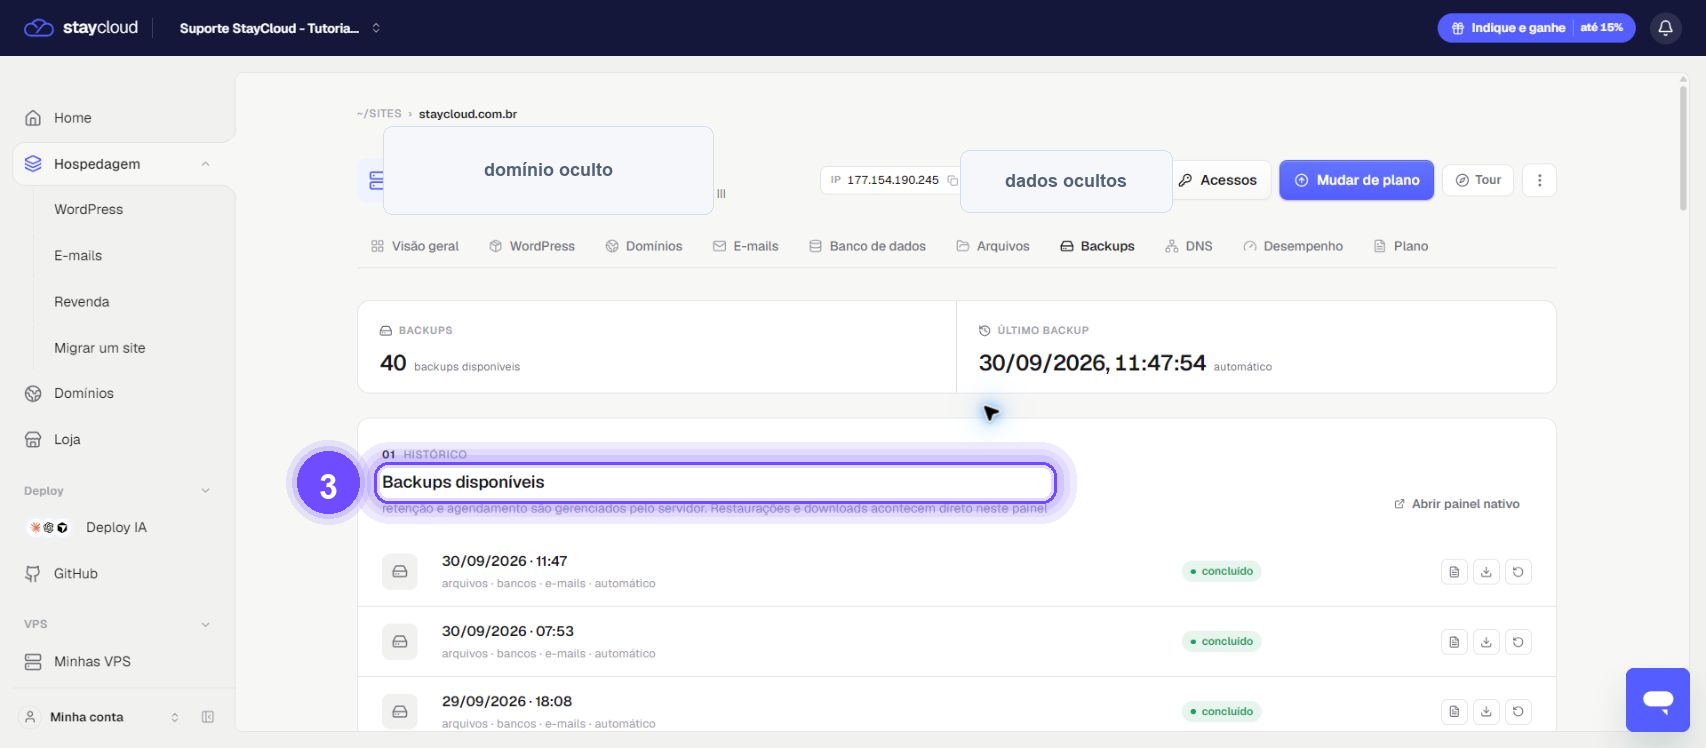The height and width of the screenshot is (748, 1706).
Task: Open the Plano tab
Action: click(x=1400, y=246)
